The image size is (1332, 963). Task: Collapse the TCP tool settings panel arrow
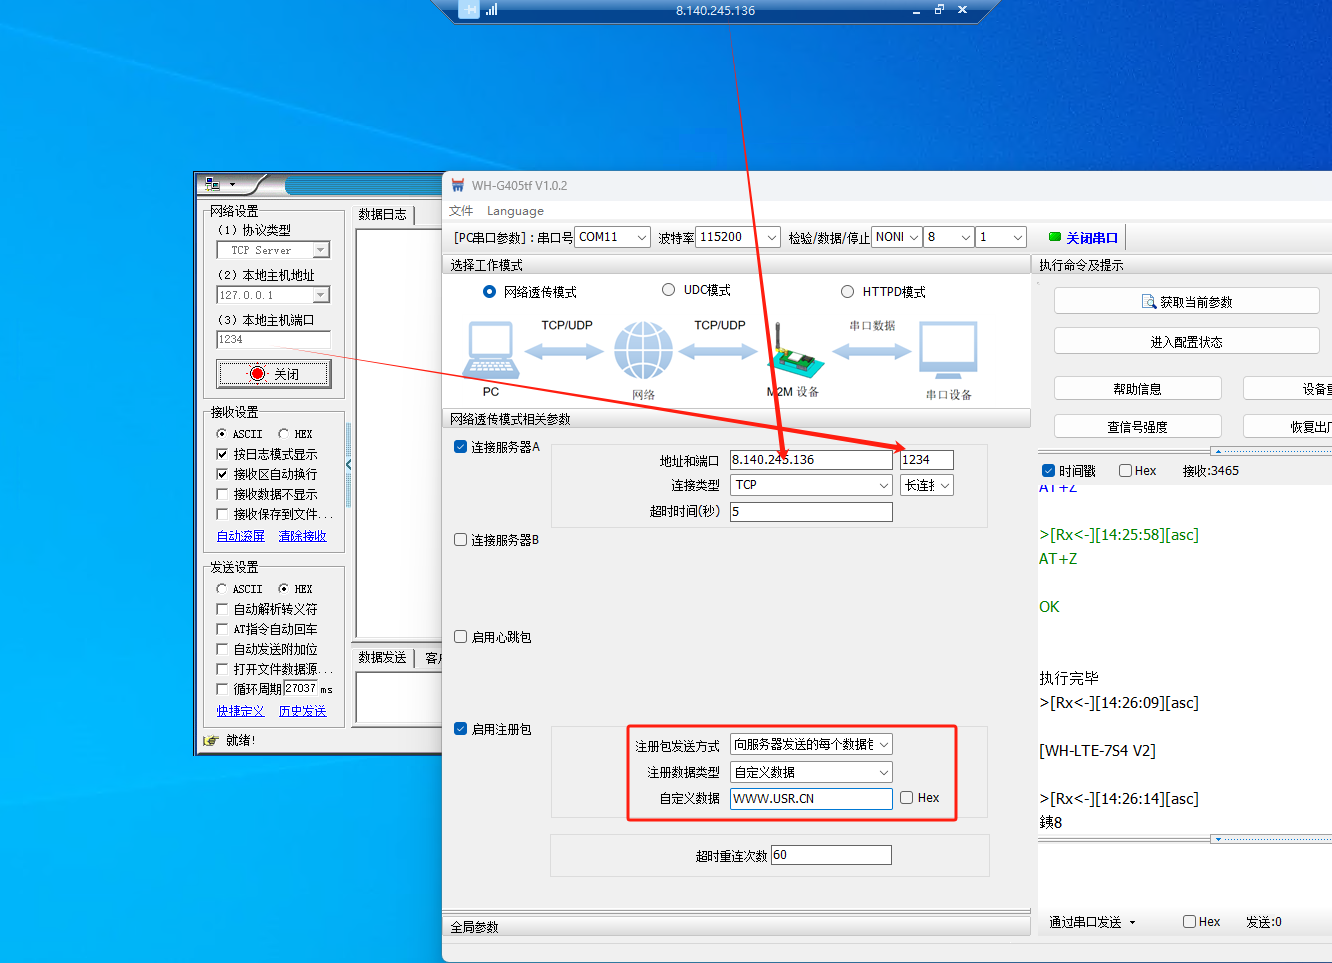(x=348, y=465)
